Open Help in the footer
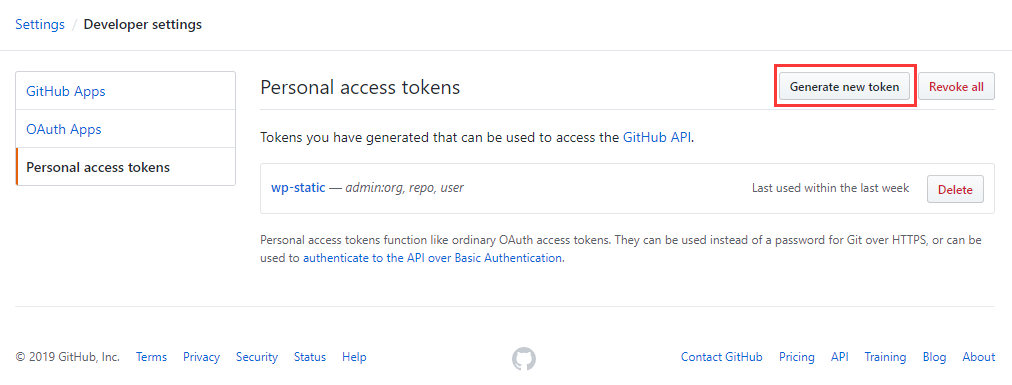1012x385 pixels. (354, 357)
